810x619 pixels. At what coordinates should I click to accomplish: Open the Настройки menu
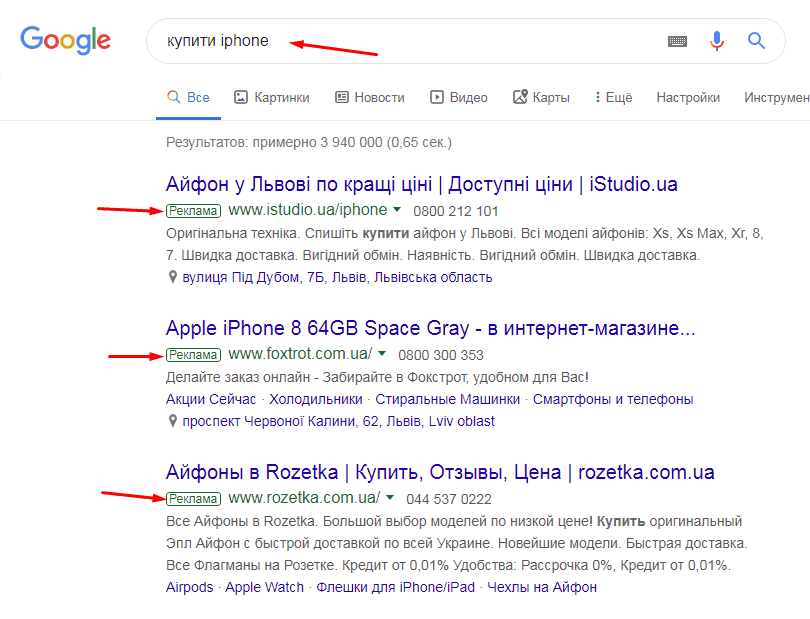(x=687, y=97)
